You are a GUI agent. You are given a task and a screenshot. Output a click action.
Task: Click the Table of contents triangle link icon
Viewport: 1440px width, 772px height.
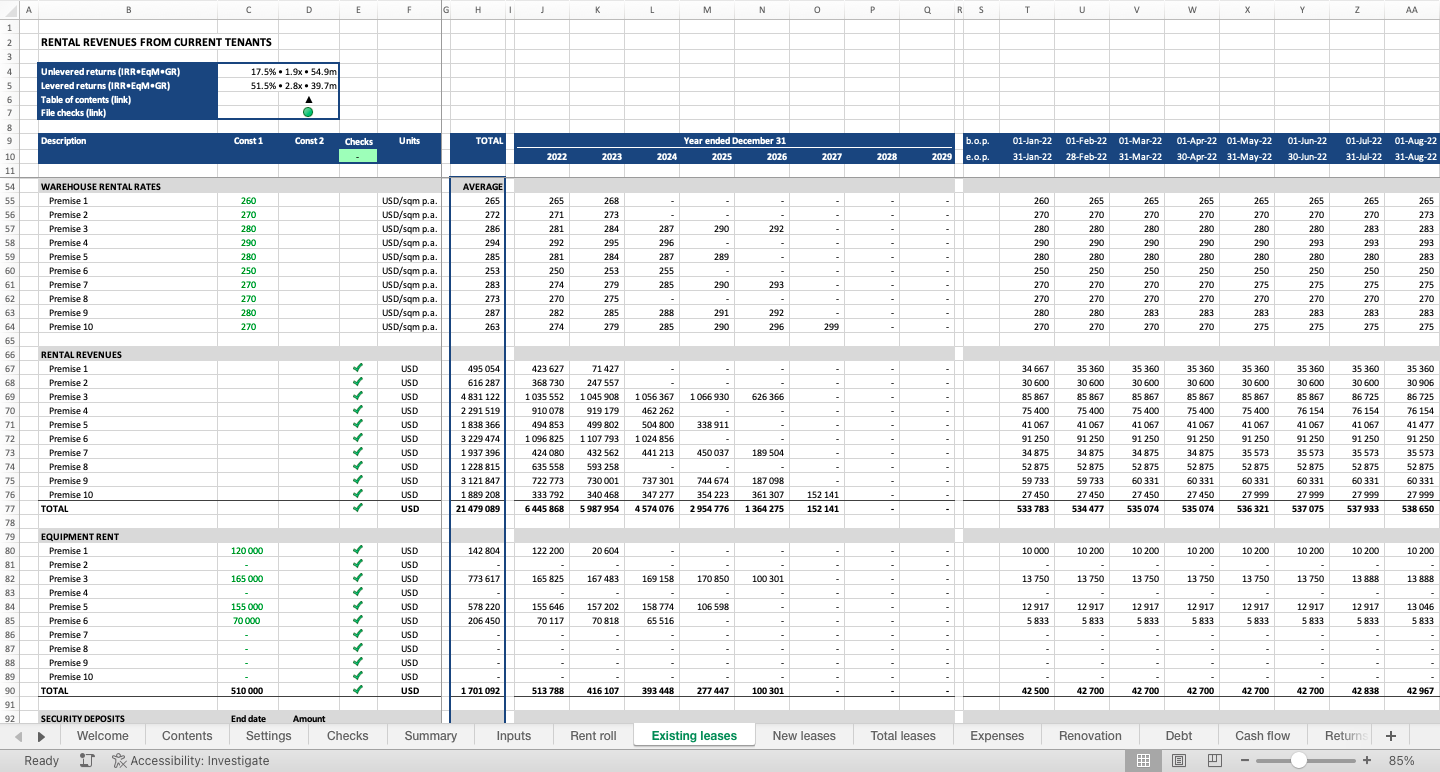tap(308, 99)
